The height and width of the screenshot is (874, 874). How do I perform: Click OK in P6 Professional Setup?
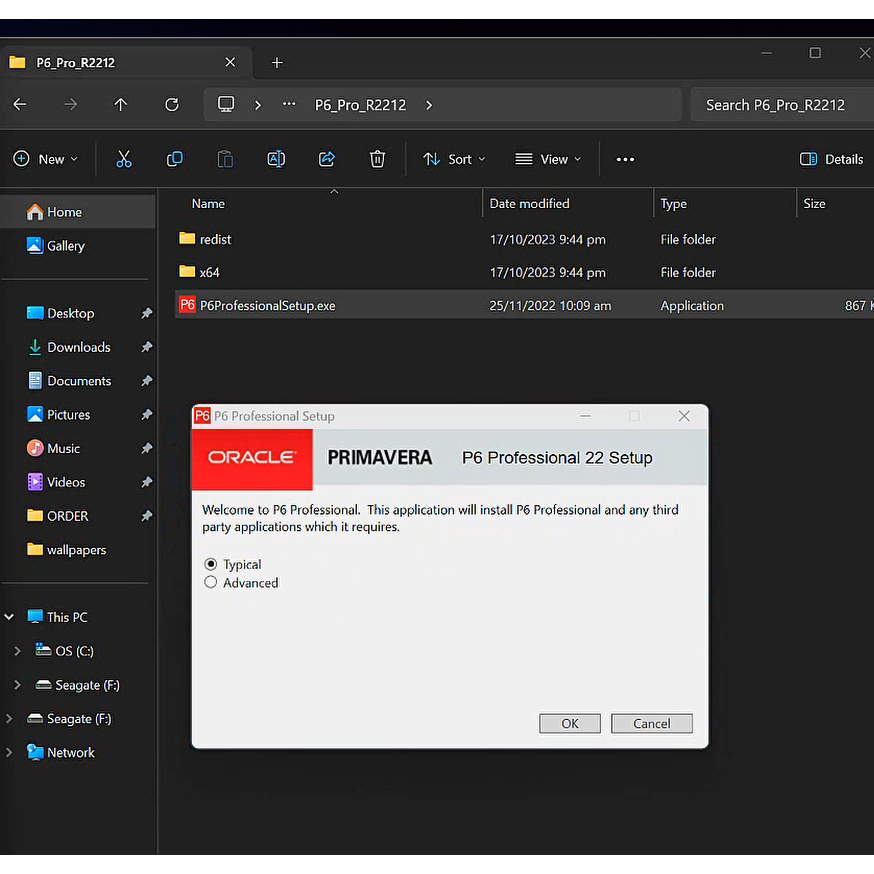[x=570, y=724]
